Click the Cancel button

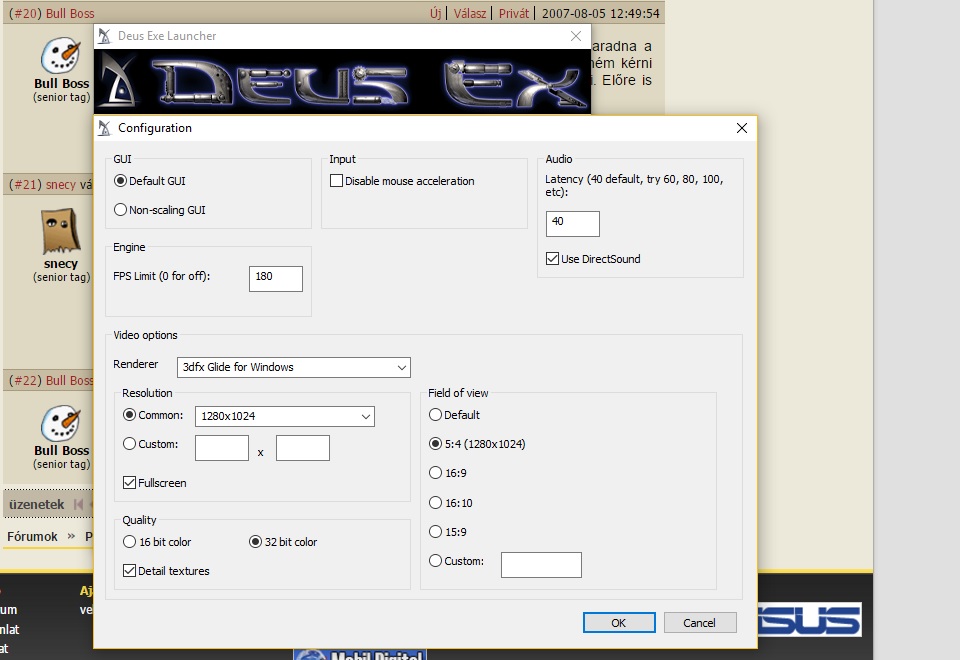coord(700,623)
